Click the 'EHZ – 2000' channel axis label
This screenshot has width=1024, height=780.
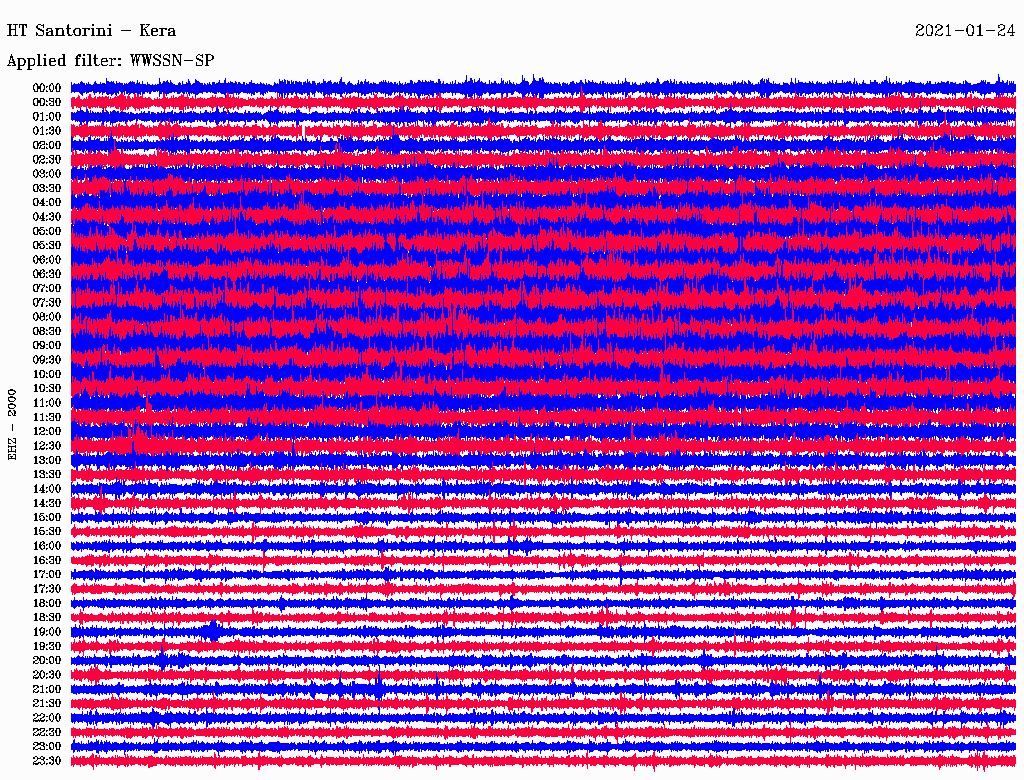pos(12,425)
